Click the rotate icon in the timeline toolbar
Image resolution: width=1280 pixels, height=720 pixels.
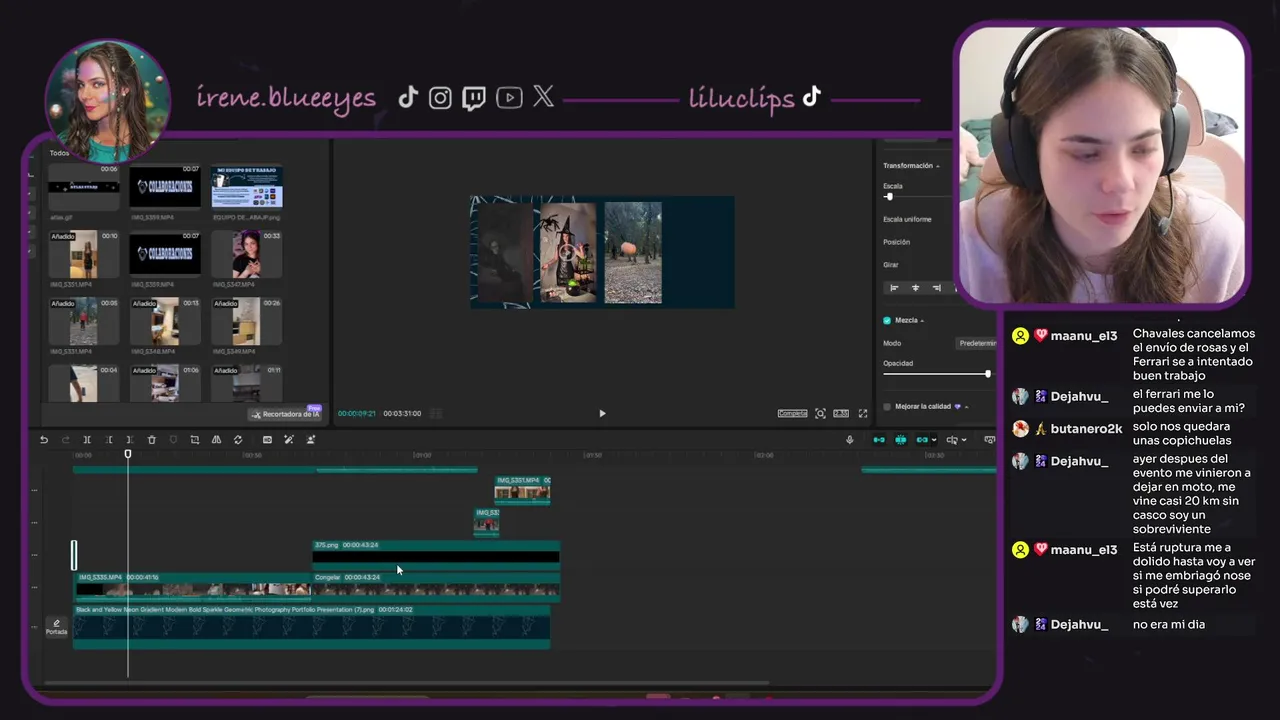pyautogui.click(x=238, y=440)
